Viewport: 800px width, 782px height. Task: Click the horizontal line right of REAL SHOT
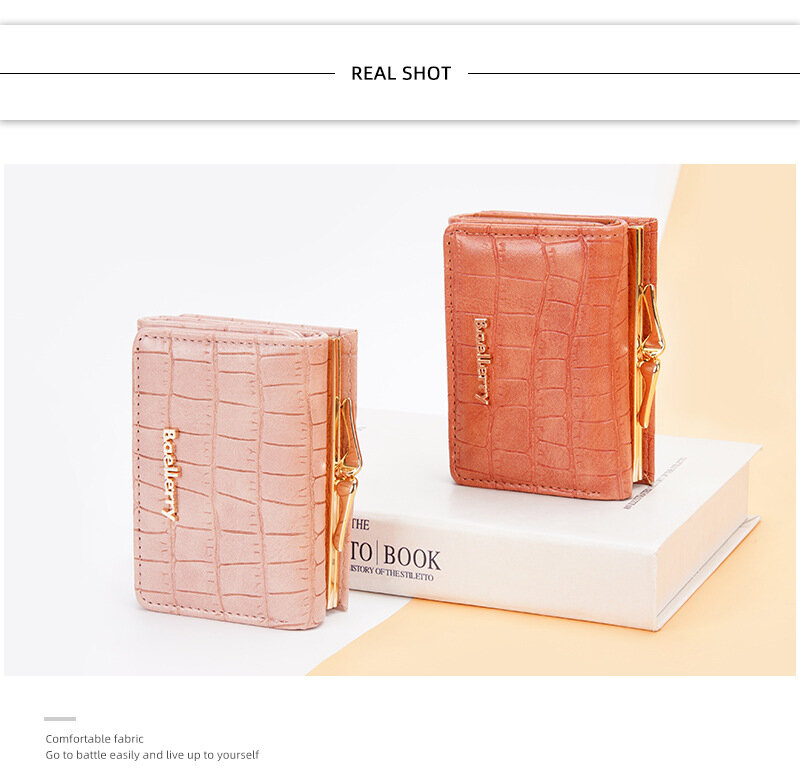tap(634, 73)
